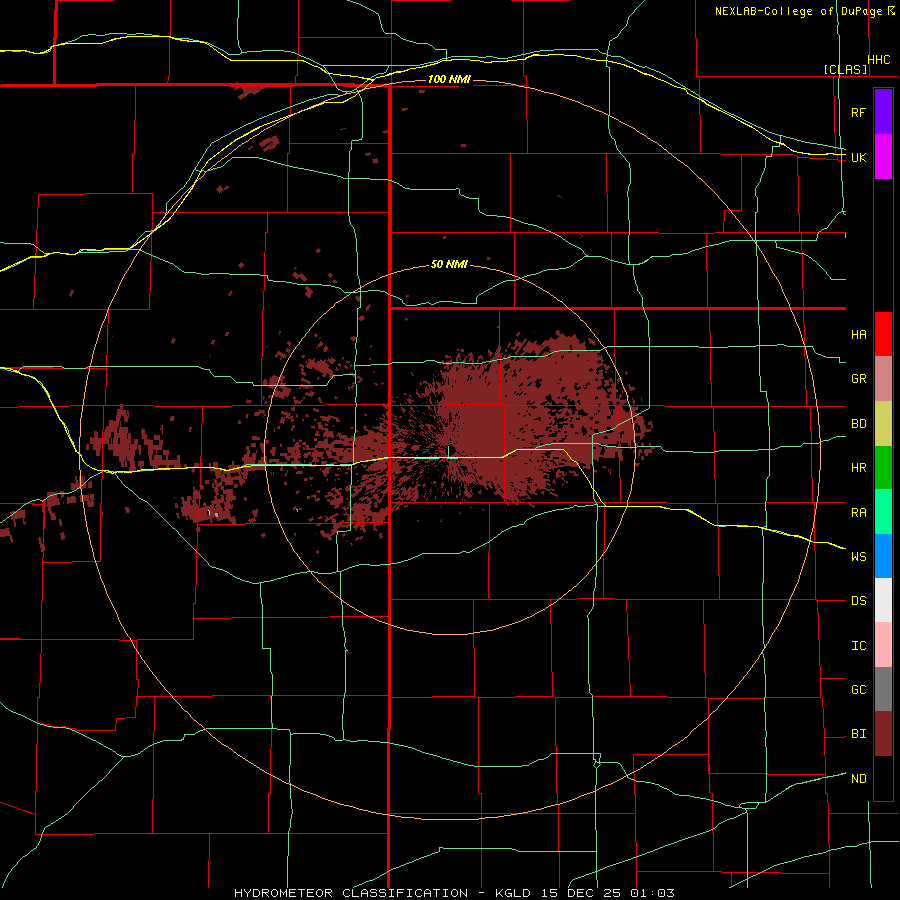Click the 'WS' legend label
Screen dimensions: 900x900
(859, 557)
